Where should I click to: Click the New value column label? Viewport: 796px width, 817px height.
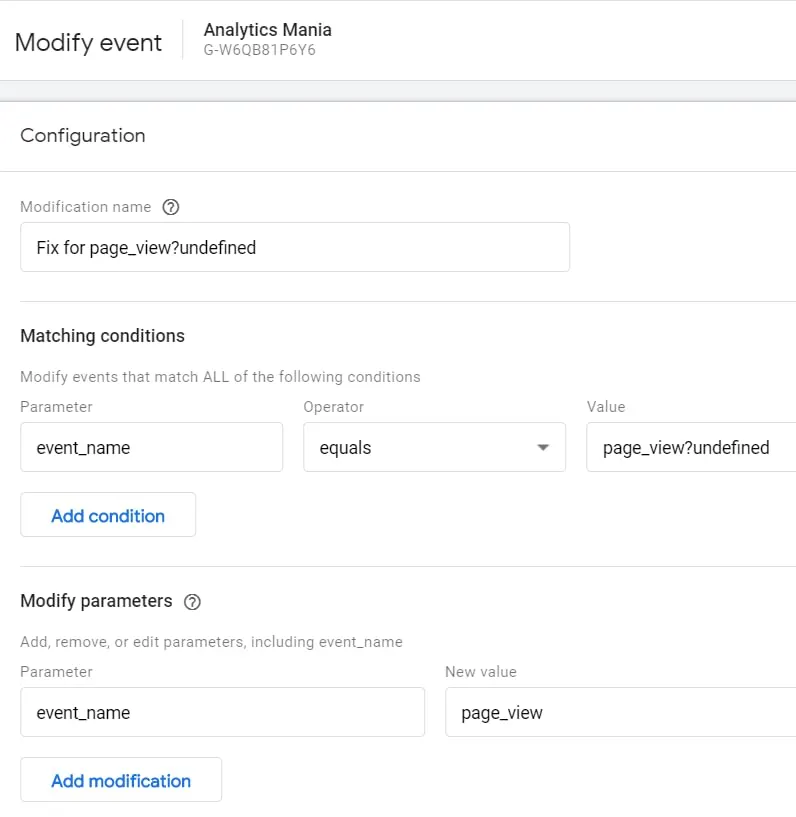click(x=481, y=672)
